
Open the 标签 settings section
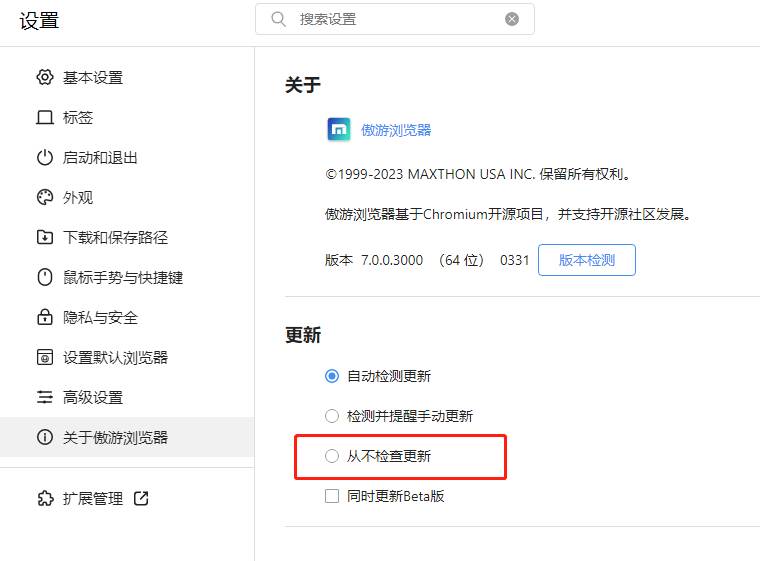pos(127,117)
